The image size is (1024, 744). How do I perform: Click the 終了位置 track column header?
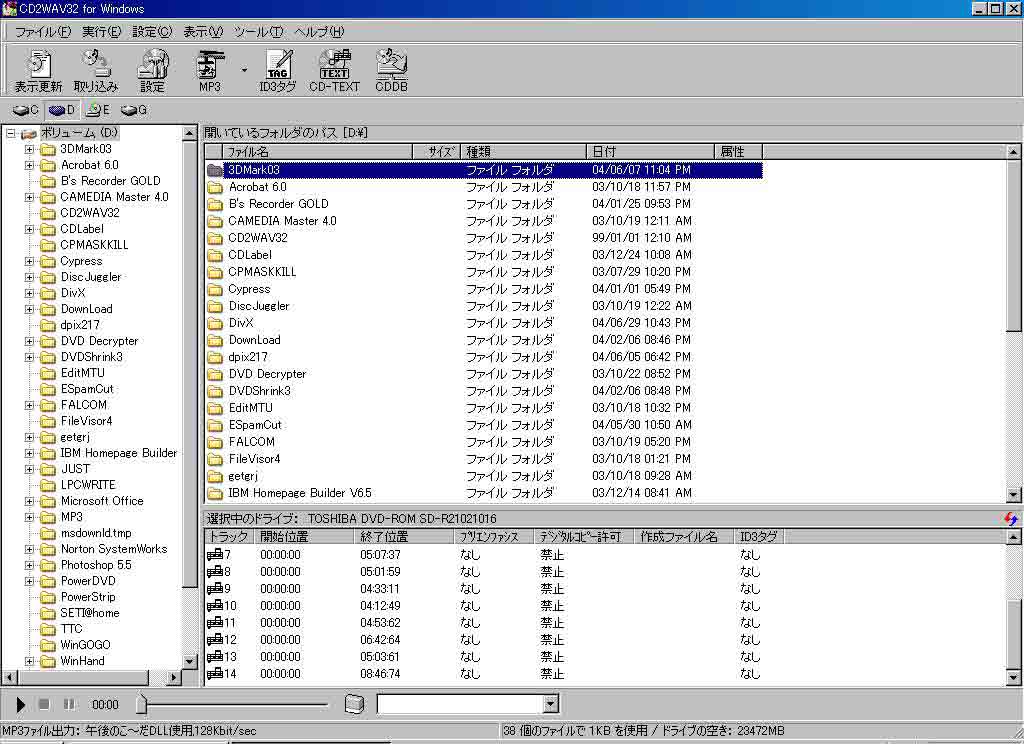click(x=404, y=537)
